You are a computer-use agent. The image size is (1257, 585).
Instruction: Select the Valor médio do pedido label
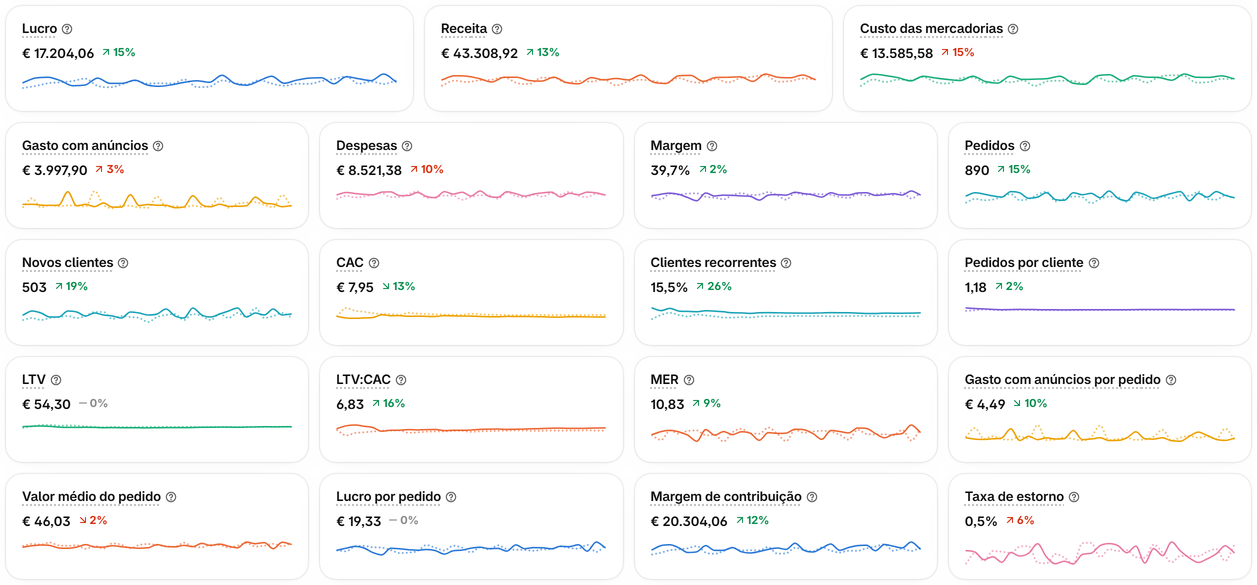pyautogui.click(x=91, y=497)
